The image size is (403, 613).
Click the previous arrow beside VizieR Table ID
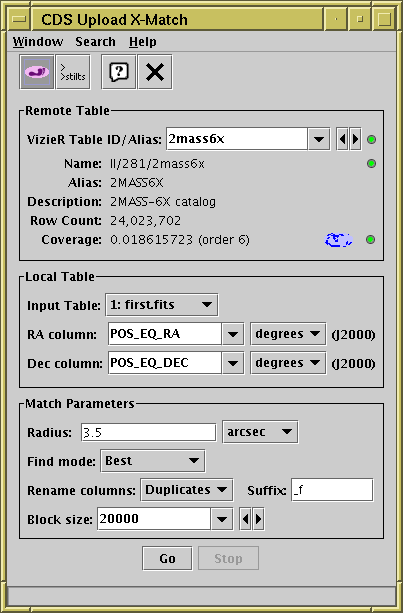pyautogui.click(x=342, y=139)
